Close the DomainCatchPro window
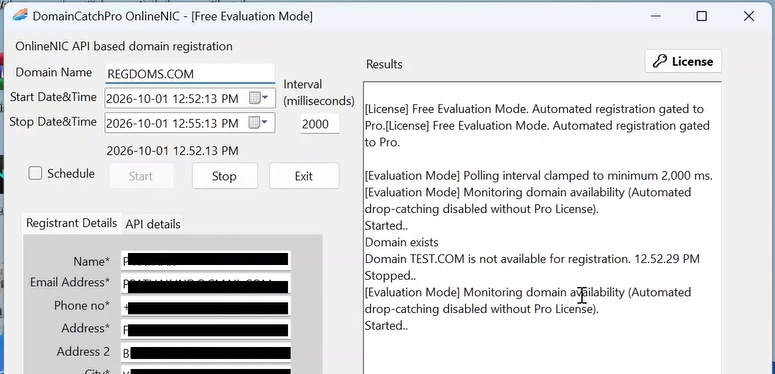The image size is (775, 374). pyautogui.click(x=748, y=16)
